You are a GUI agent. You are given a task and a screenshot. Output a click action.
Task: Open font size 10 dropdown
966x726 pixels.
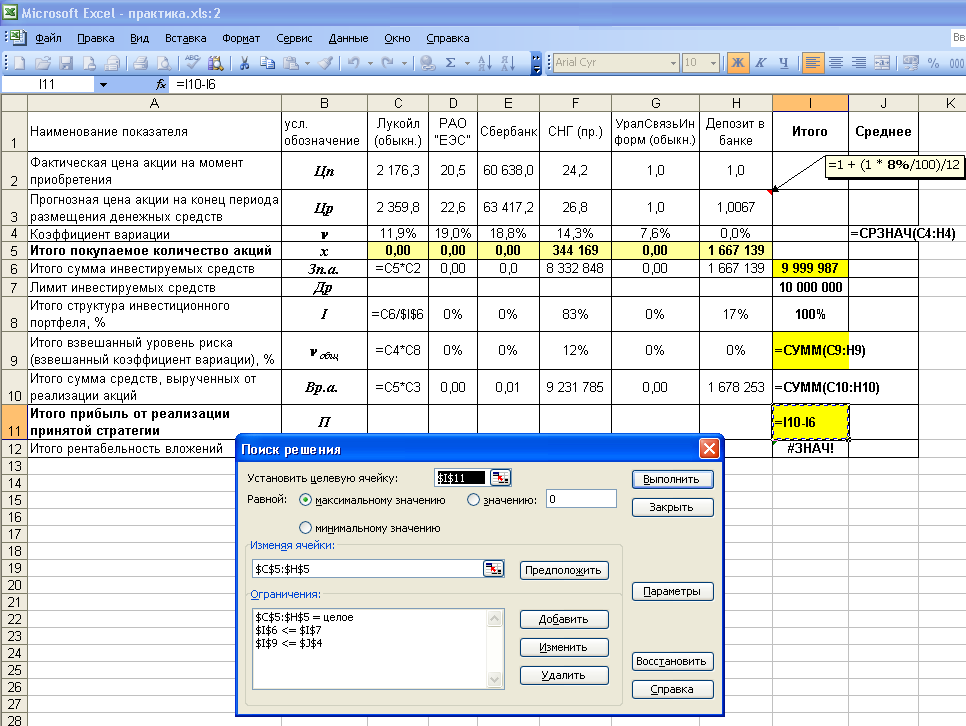click(713, 63)
